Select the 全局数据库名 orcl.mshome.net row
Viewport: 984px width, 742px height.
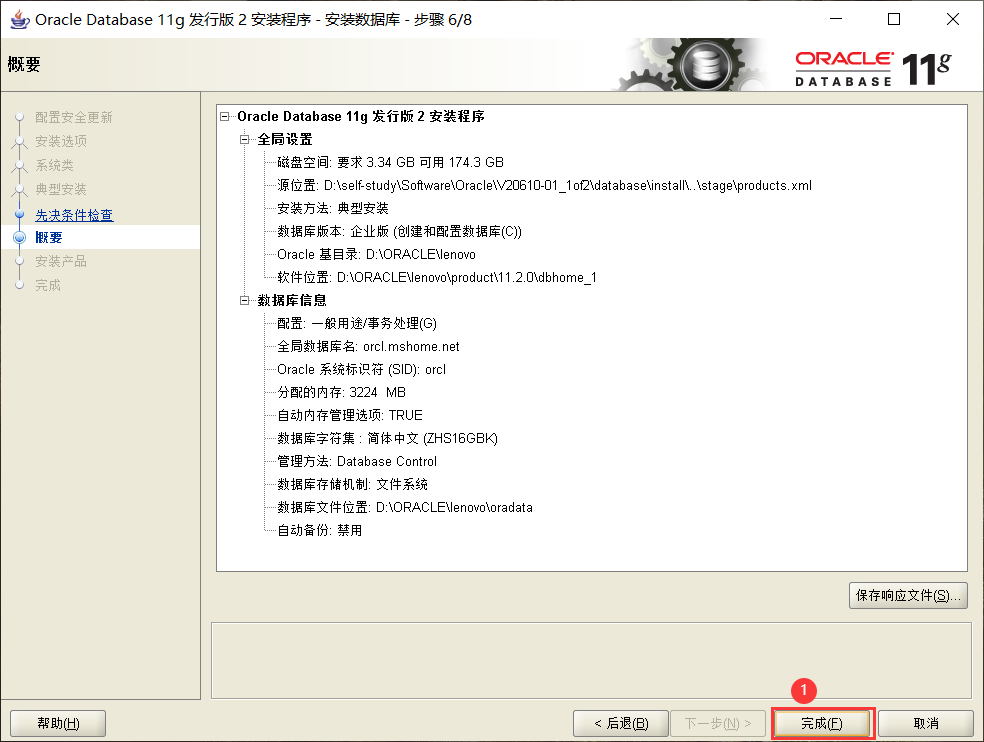pos(368,347)
